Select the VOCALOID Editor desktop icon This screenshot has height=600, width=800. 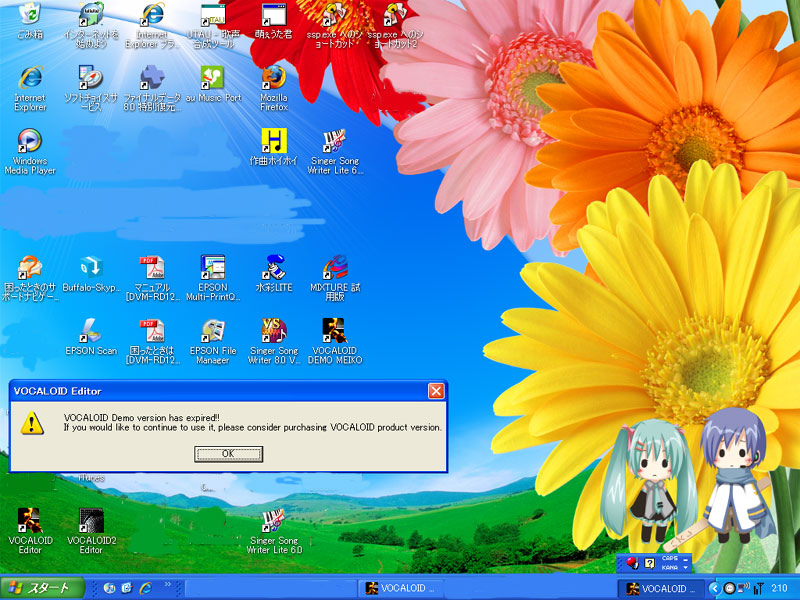(x=30, y=531)
